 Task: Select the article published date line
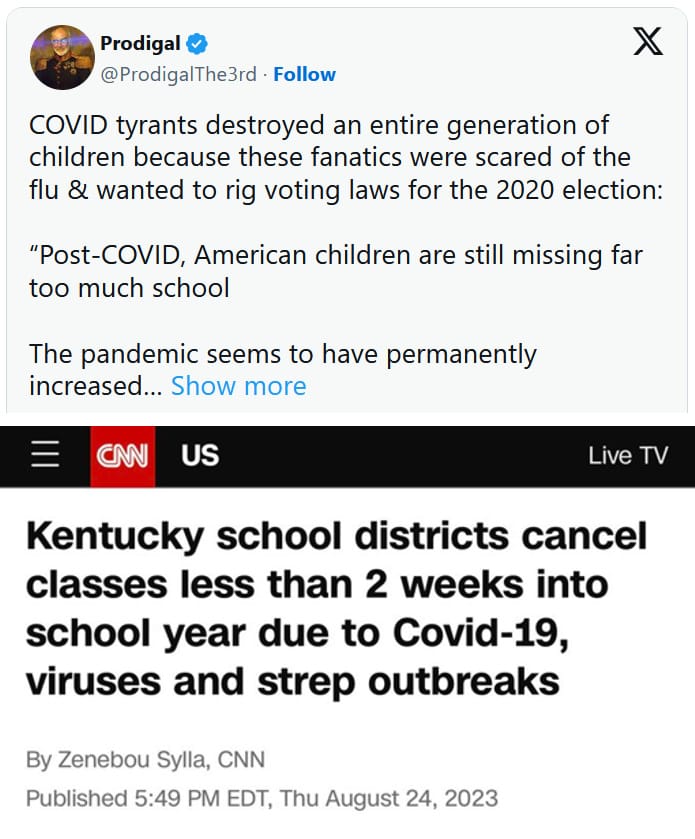262,798
